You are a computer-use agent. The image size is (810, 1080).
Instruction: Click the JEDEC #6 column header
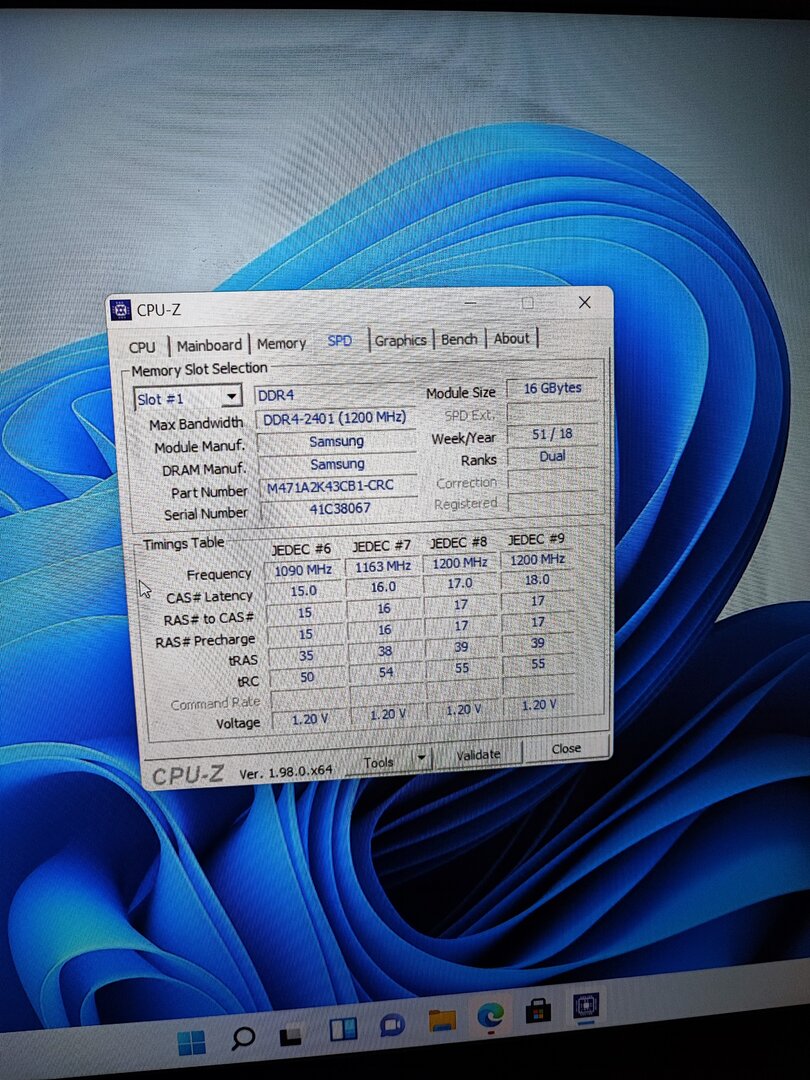point(301,550)
